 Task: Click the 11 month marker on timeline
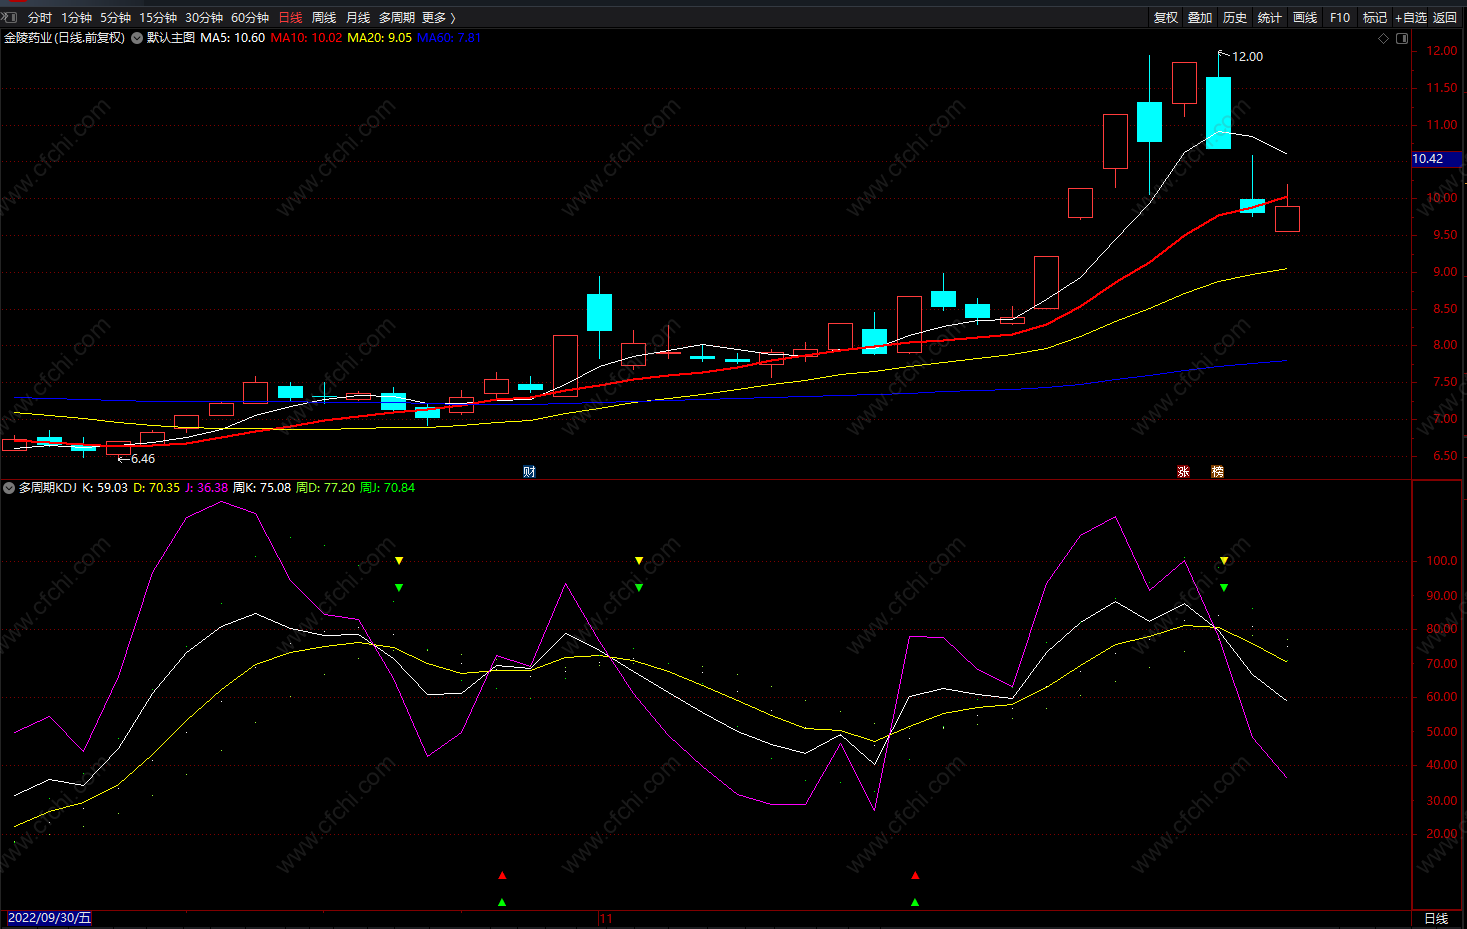tap(606, 918)
